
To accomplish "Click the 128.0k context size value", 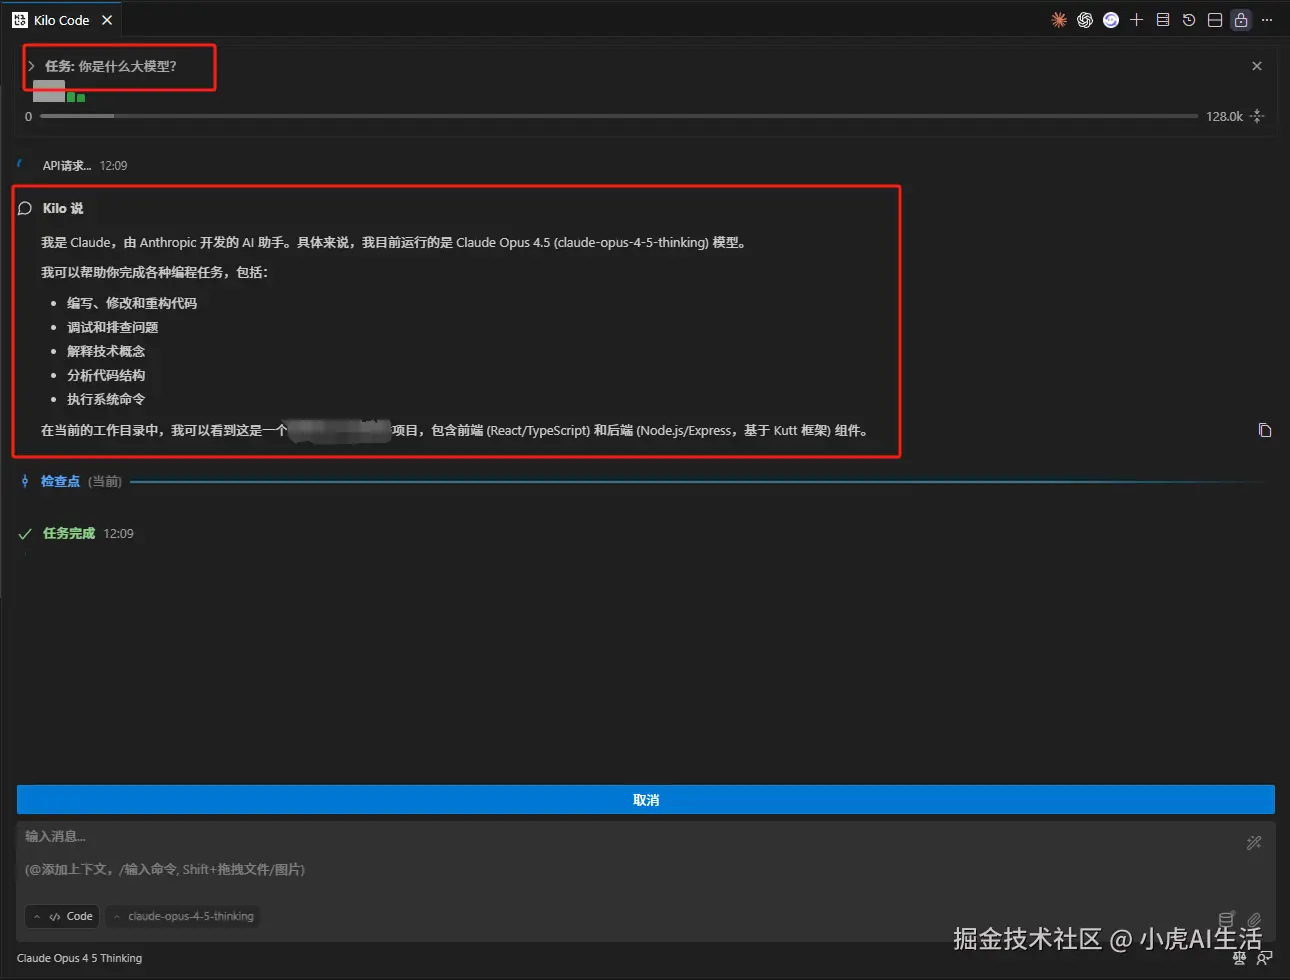I will pos(1224,116).
